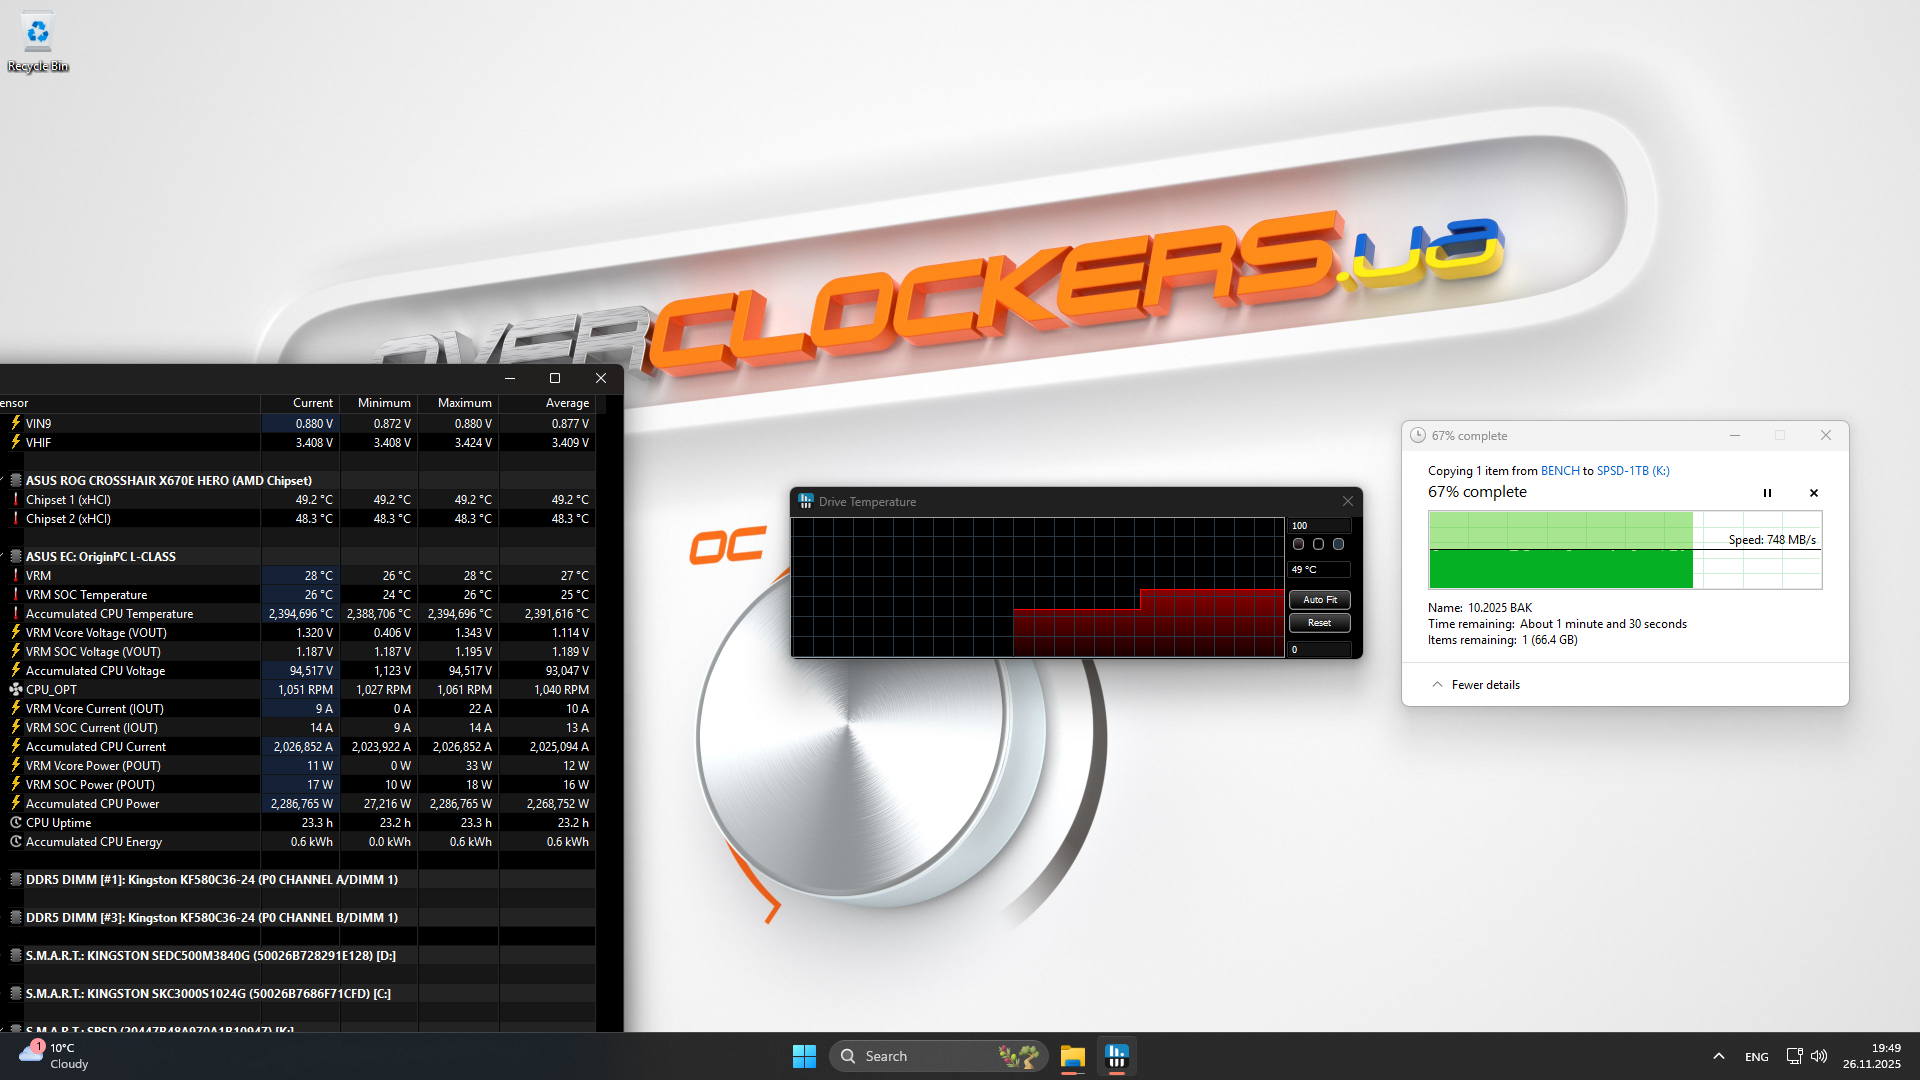Click the copy progress speed graph

click(x=1624, y=550)
